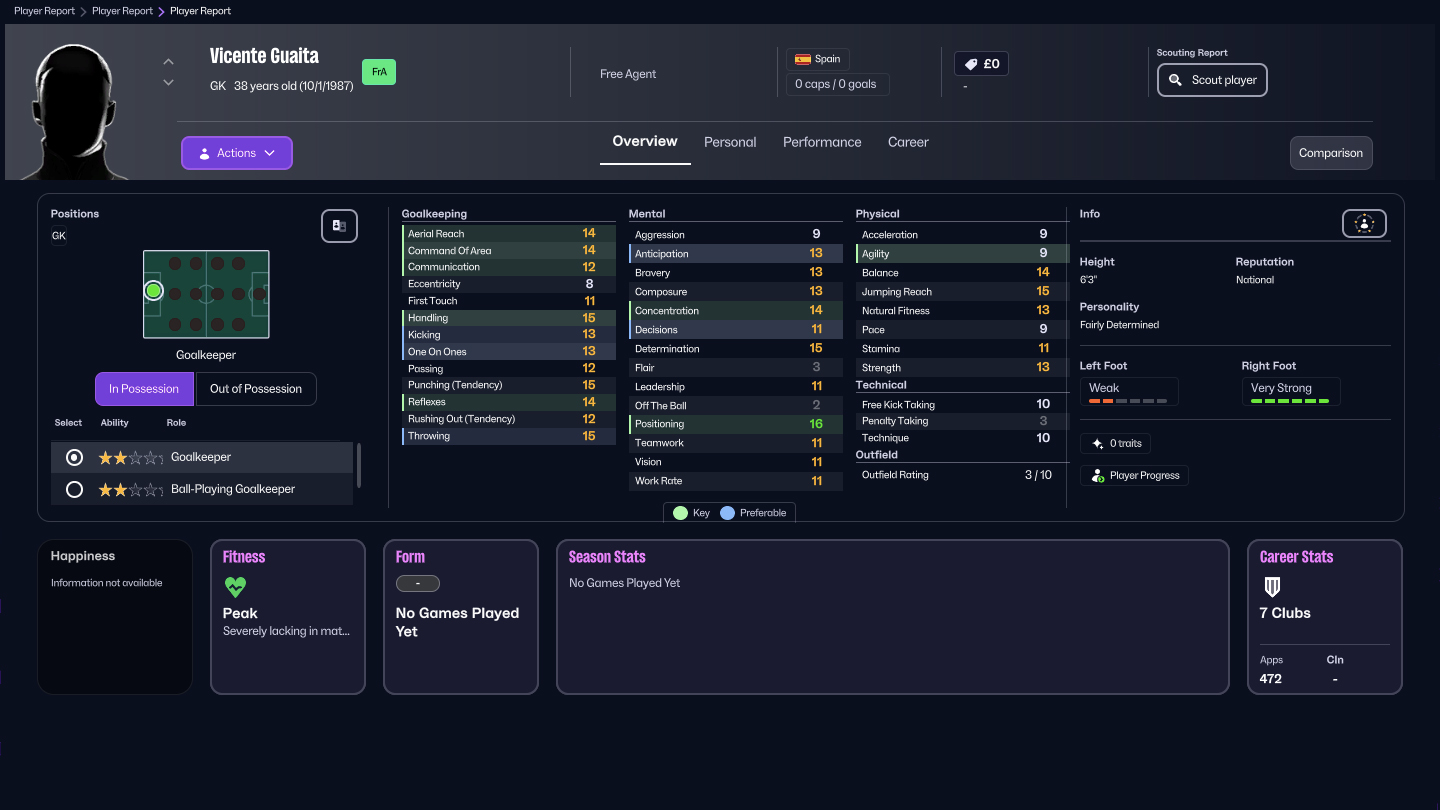Open the Season Stats card
Viewport: 1440px width, 810px height.
(892, 617)
